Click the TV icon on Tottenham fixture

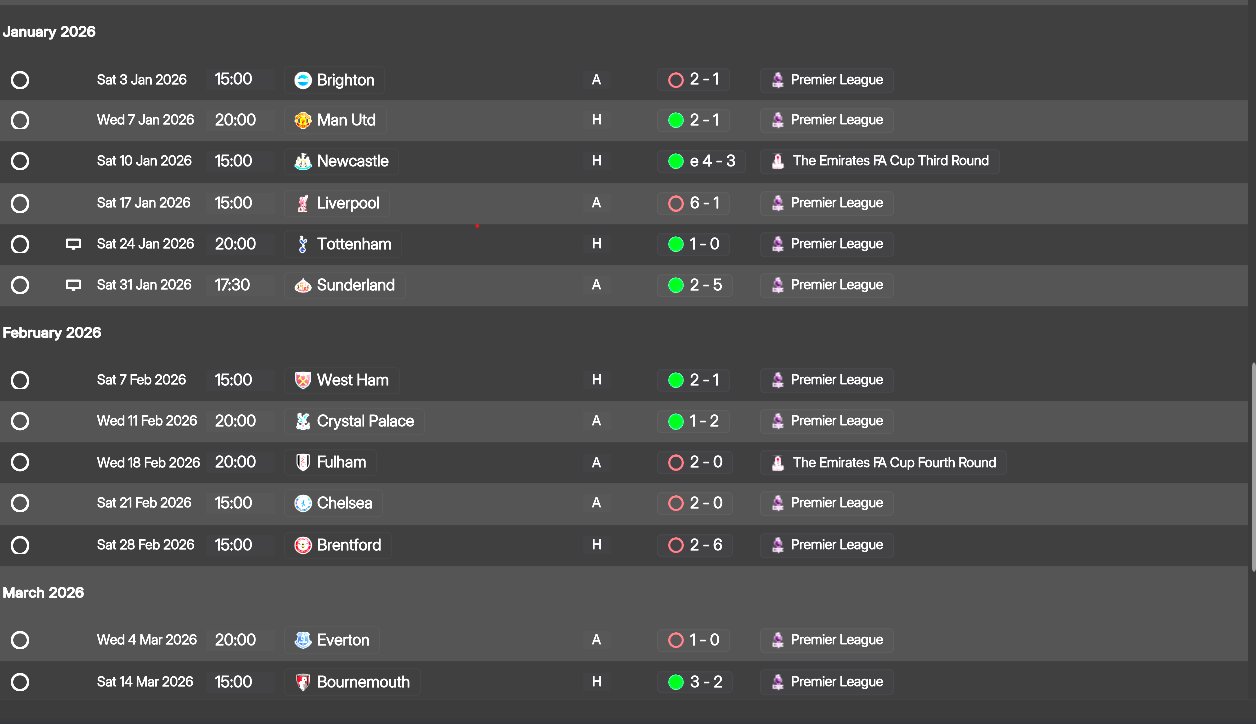[x=73, y=244]
